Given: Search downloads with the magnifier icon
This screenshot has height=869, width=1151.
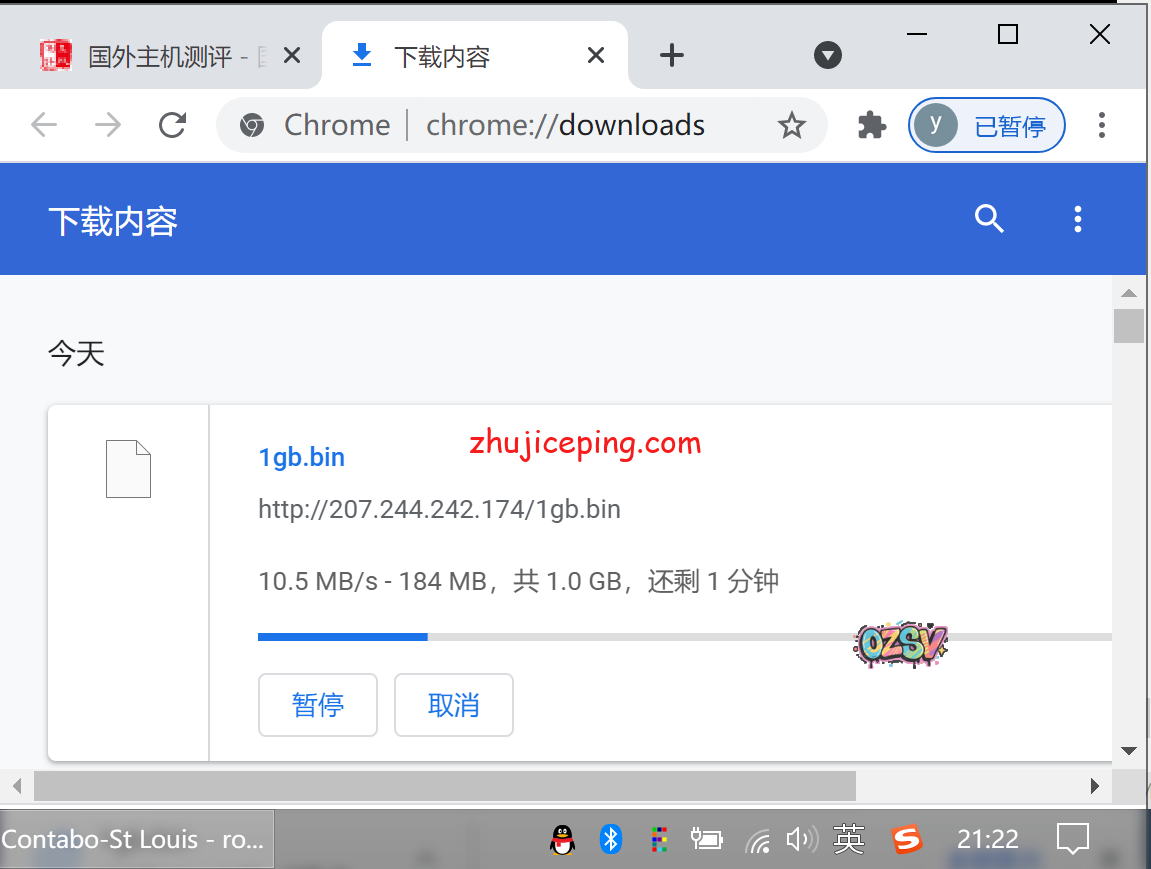Looking at the screenshot, I should pos(988,219).
